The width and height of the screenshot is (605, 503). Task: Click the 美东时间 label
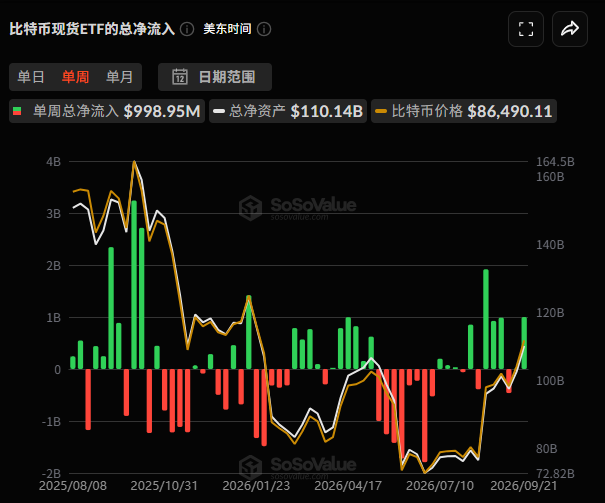227,29
